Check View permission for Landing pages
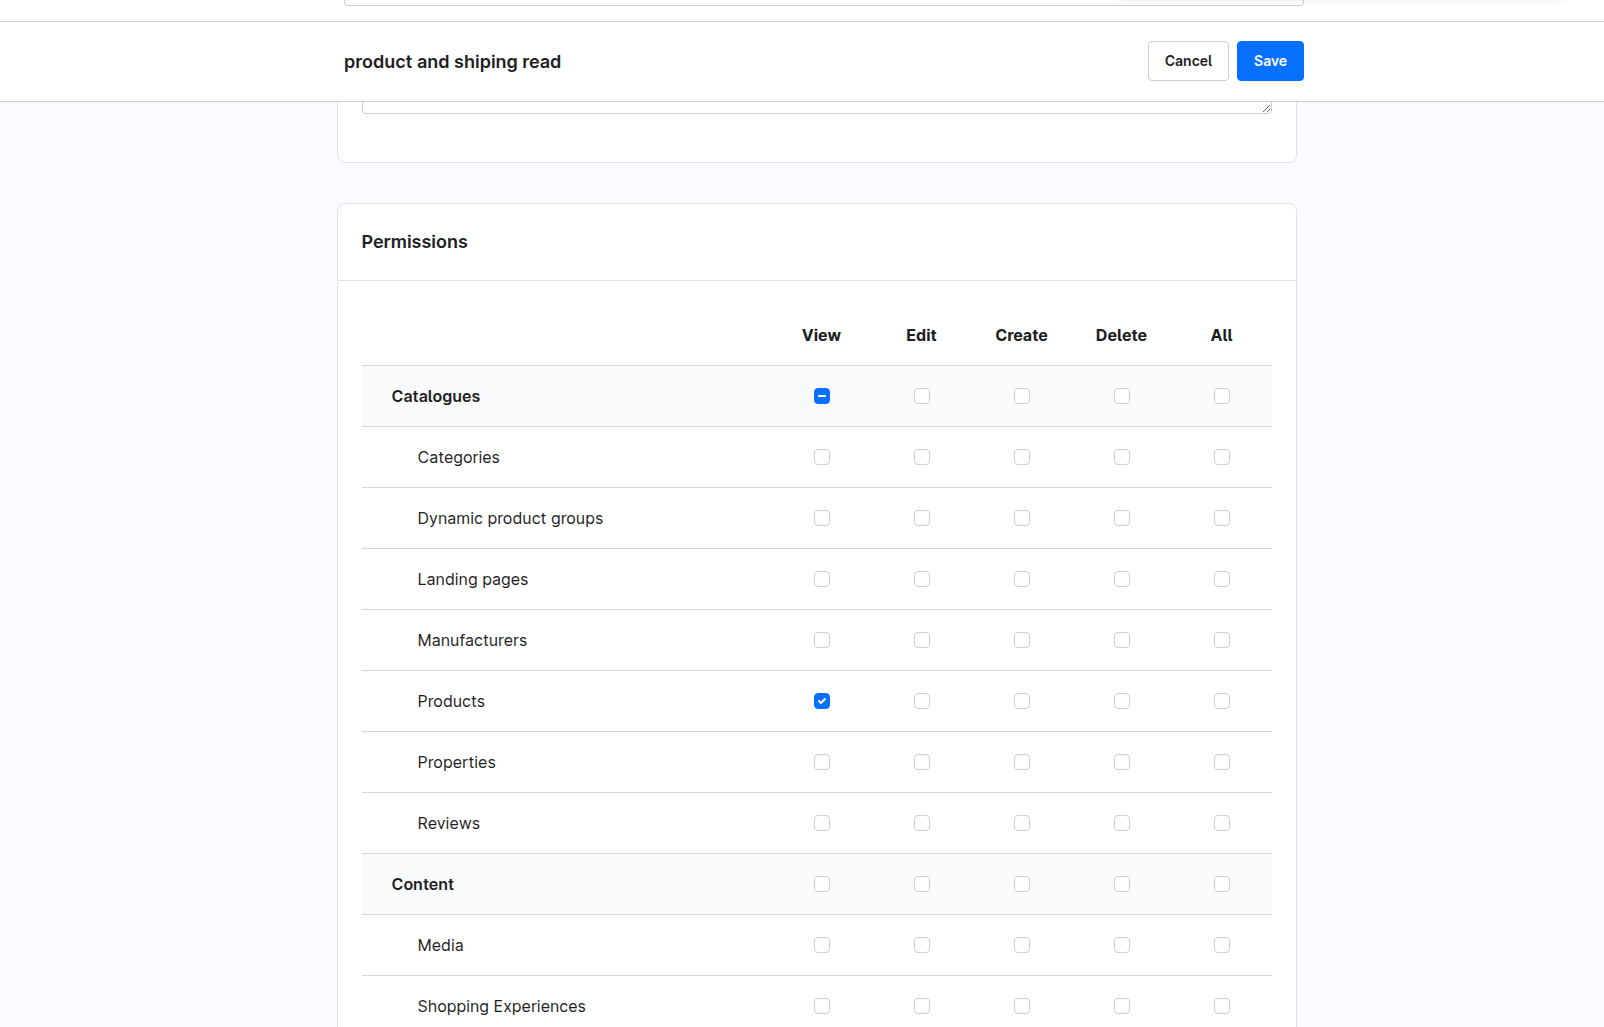The width and height of the screenshot is (1604, 1027). [x=821, y=579]
